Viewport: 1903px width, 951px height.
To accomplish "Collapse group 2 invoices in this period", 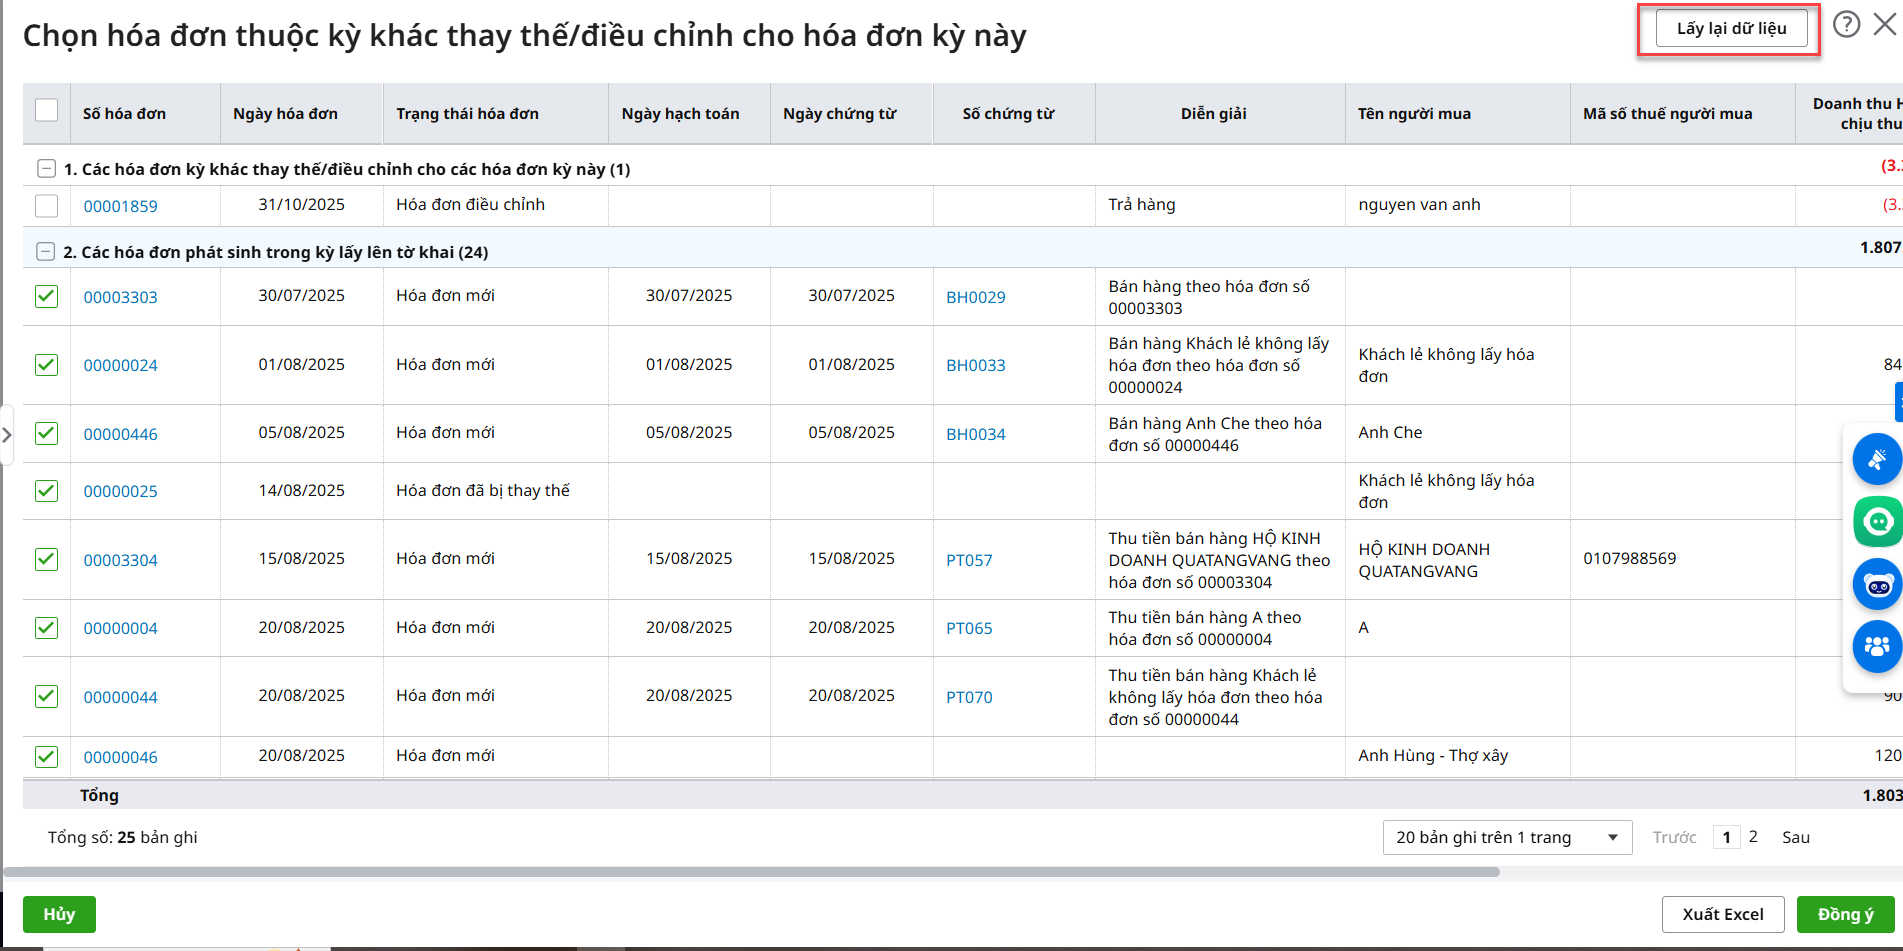I will [x=46, y=252].
